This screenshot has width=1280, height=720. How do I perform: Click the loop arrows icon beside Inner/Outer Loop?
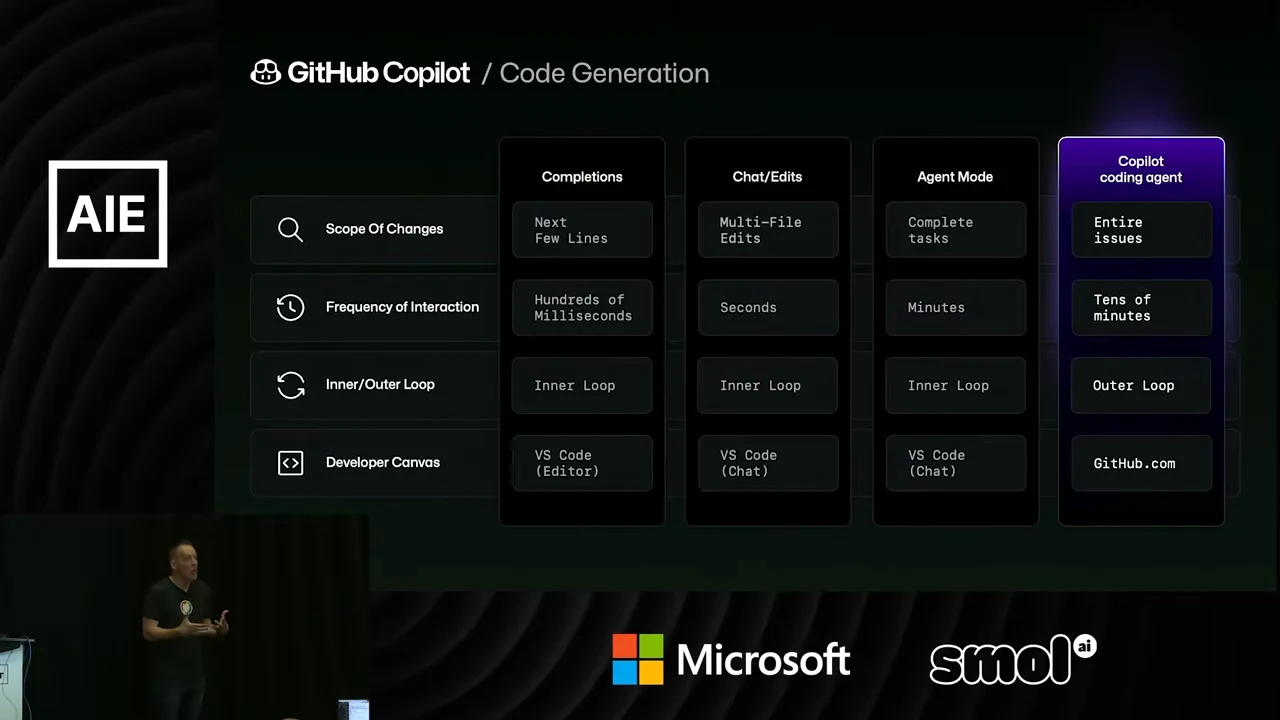[x=290, y=385]
